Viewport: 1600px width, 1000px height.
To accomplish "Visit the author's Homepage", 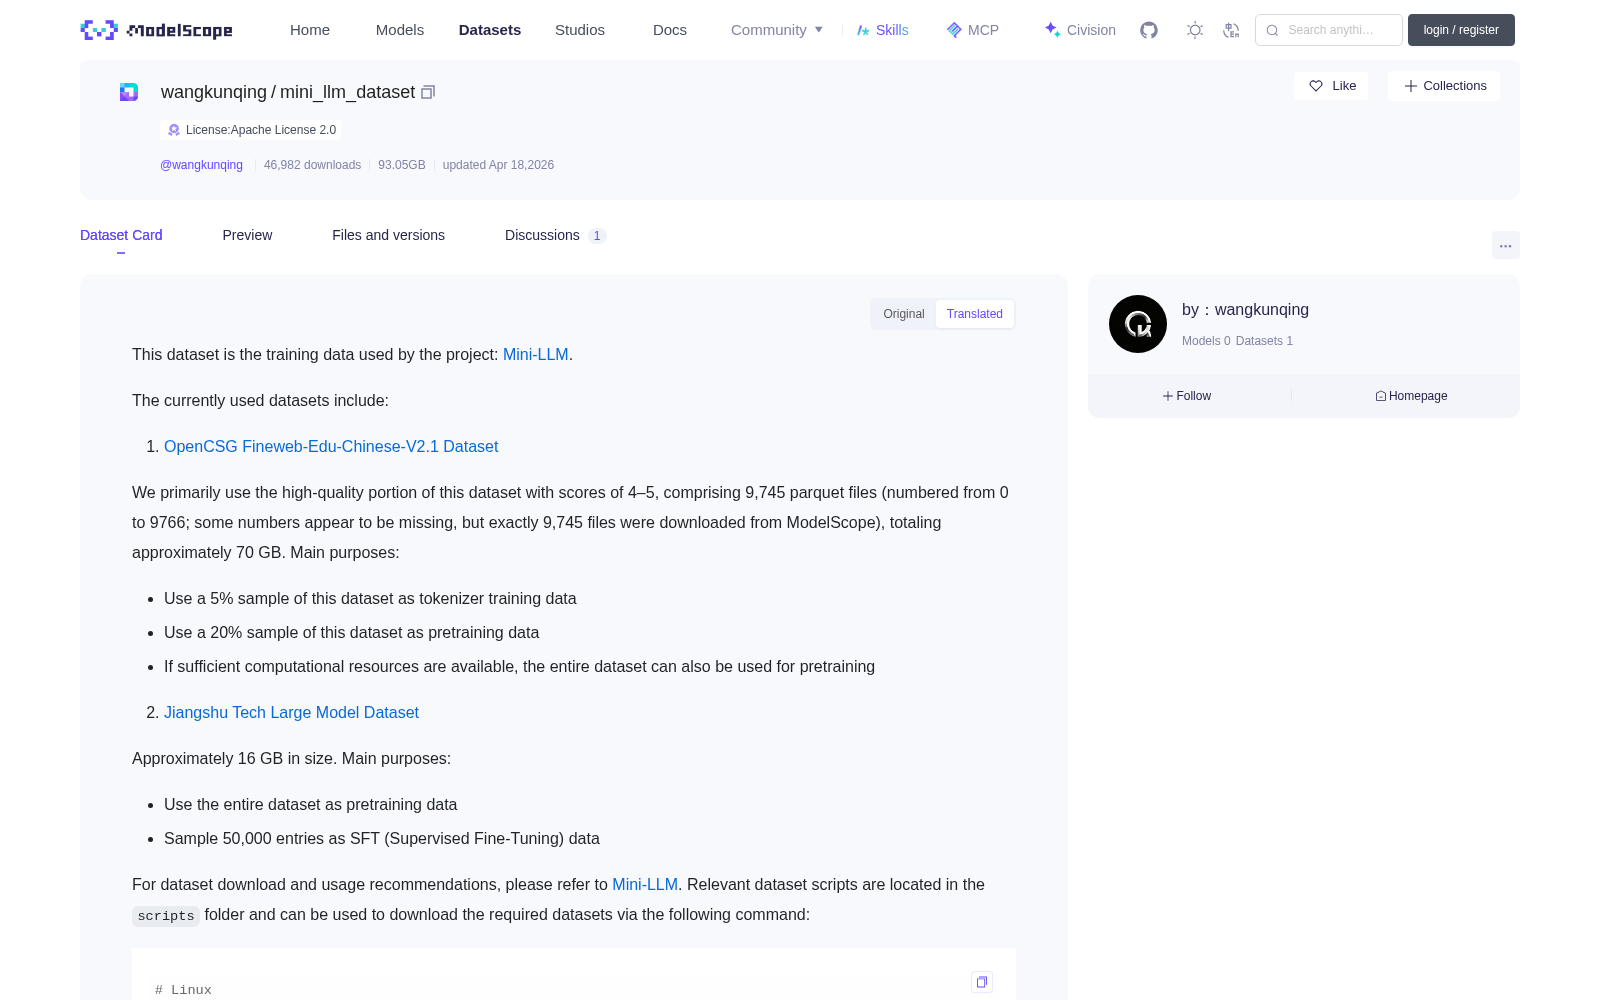I will (1411, 396).
